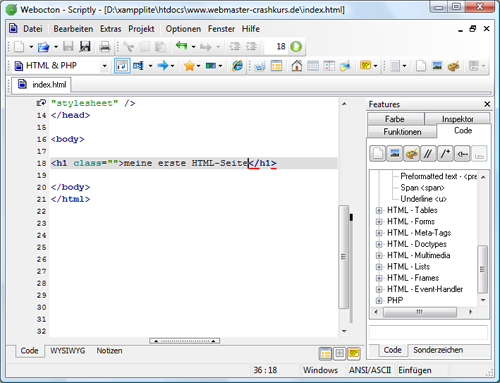Select the index.html document tab
The width and height of the screenshot is (500, 383).
42,85
